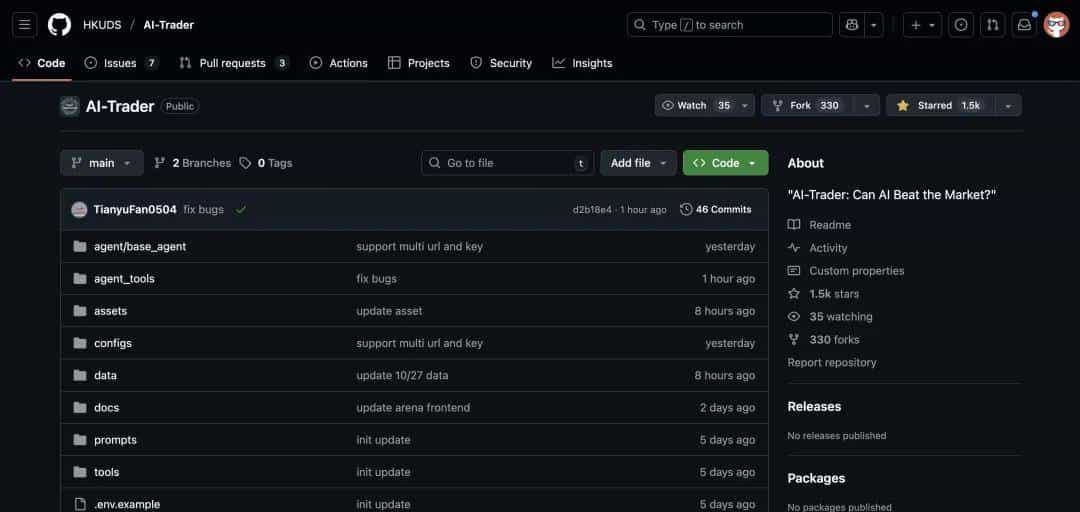Open the tools folder
This screenshot has height=512, width=1080.
tap(107, 472)
